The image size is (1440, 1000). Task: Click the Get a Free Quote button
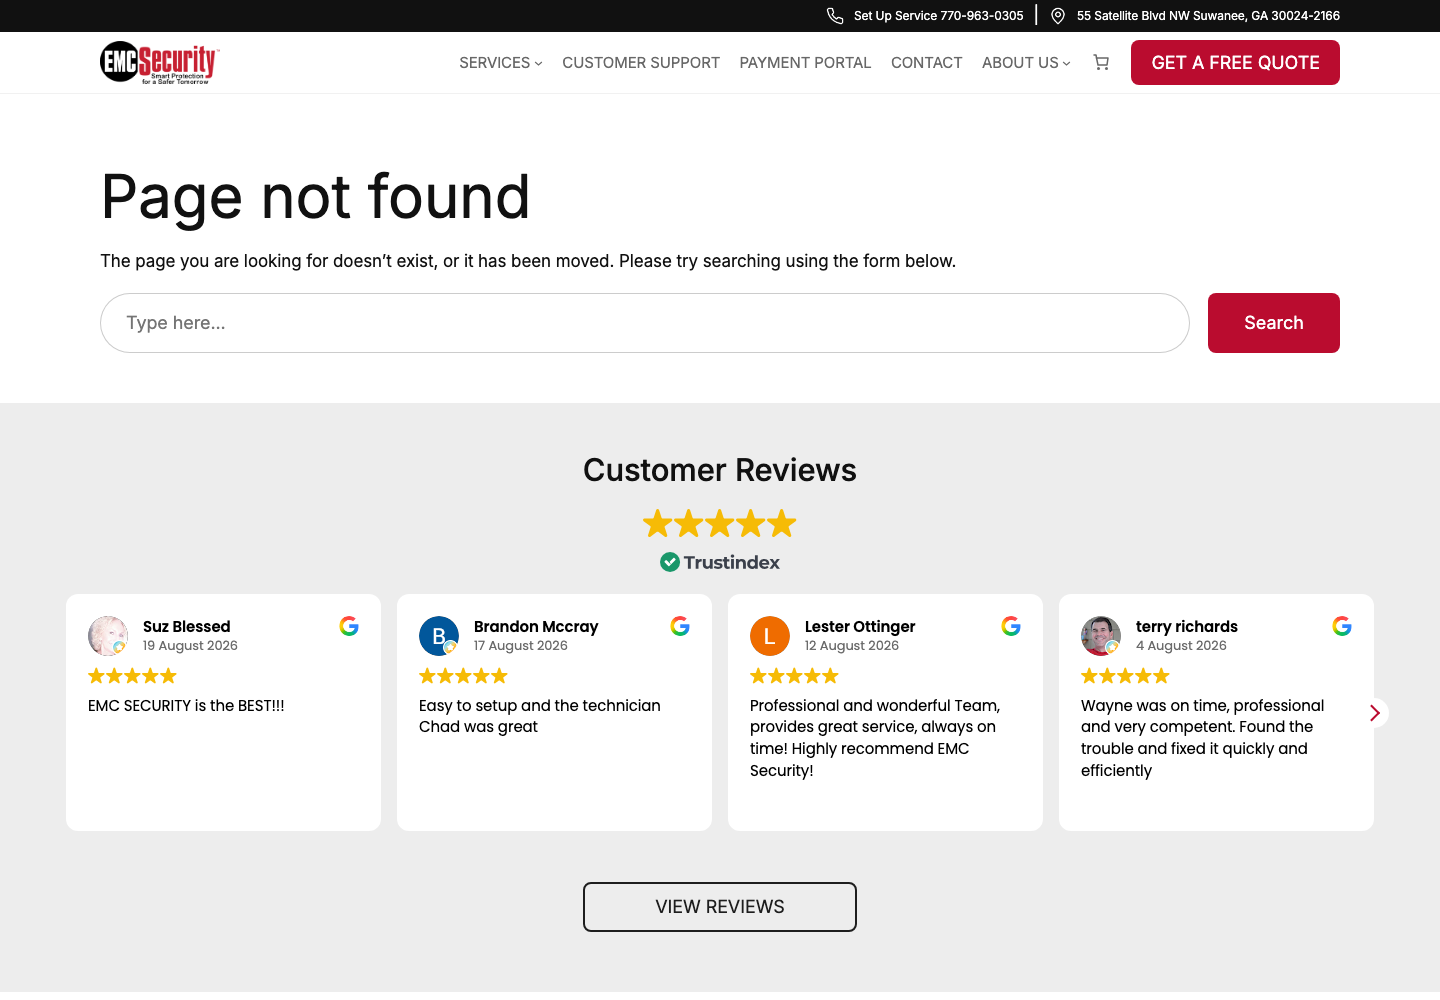click(x=1235, y=62)
